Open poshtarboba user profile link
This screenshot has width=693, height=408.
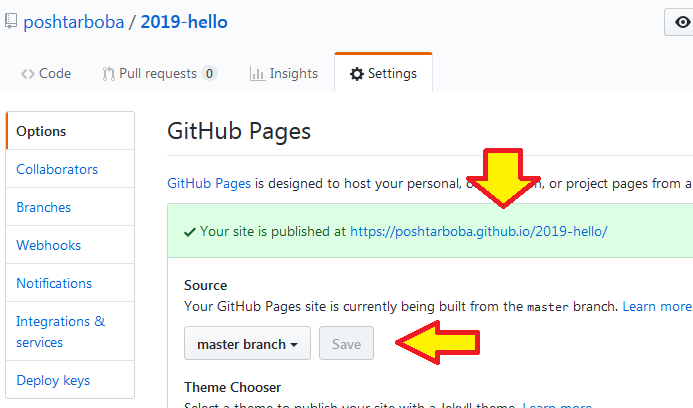(x=73, y=22)
